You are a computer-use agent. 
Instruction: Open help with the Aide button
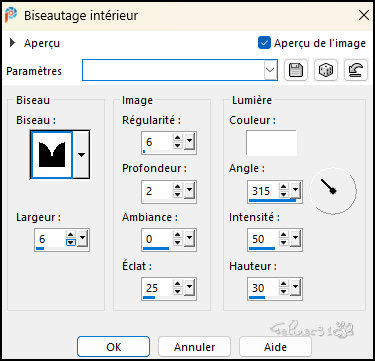click(x=275, y=347)
